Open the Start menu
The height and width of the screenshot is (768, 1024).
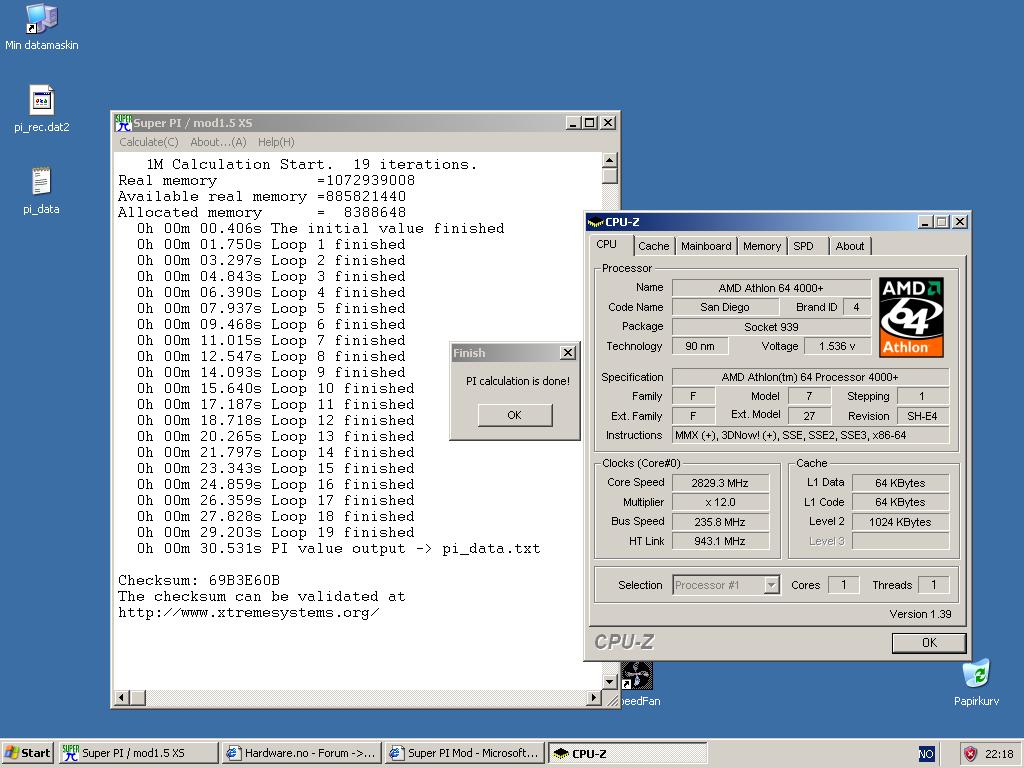27,753
